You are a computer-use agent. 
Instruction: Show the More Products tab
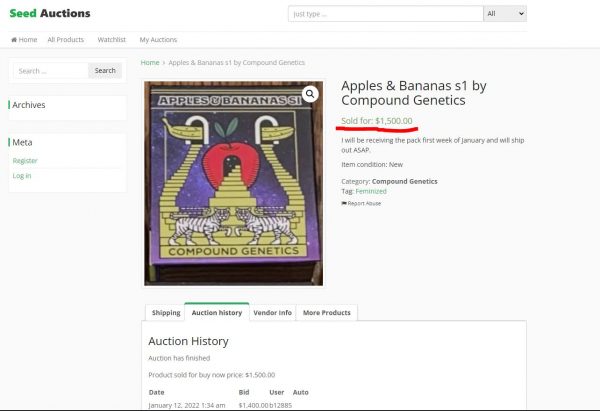(x=327, y=313)
